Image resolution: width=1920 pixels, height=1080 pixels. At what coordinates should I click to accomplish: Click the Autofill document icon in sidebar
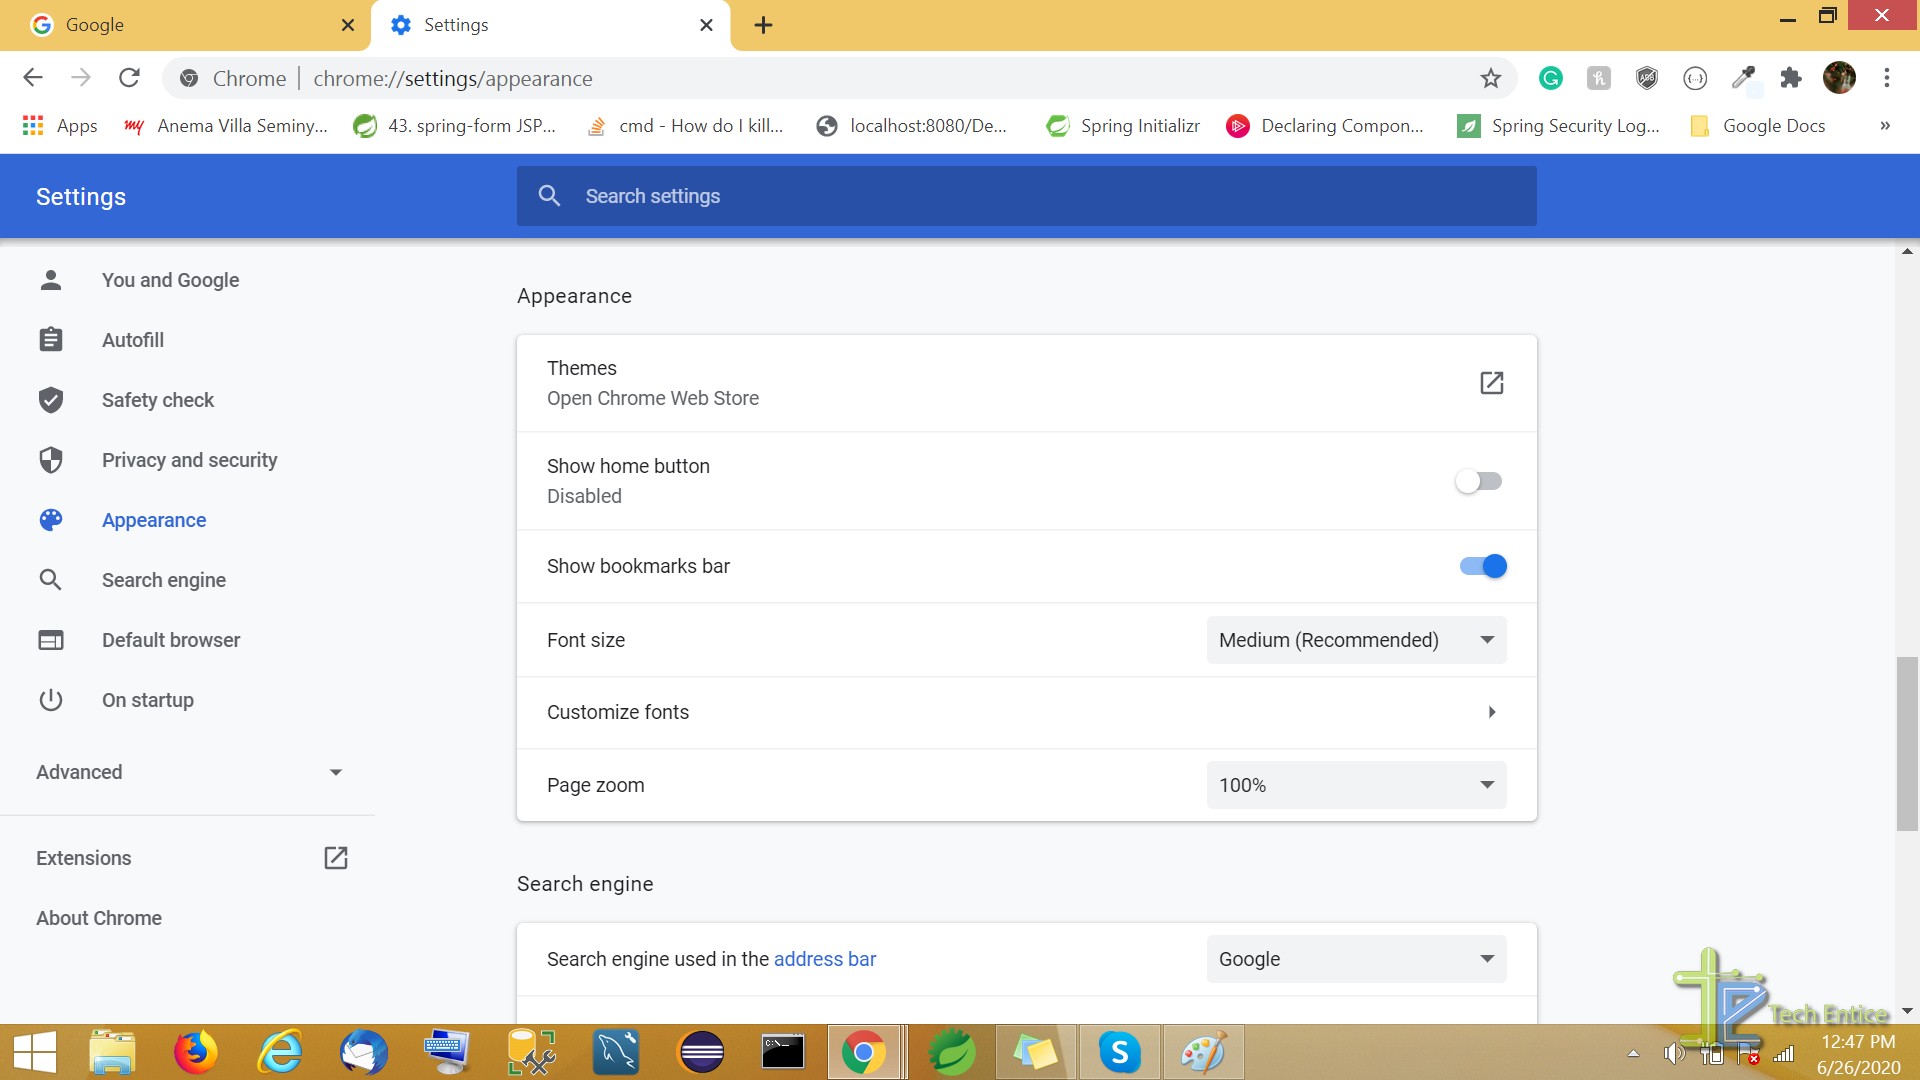50,340
